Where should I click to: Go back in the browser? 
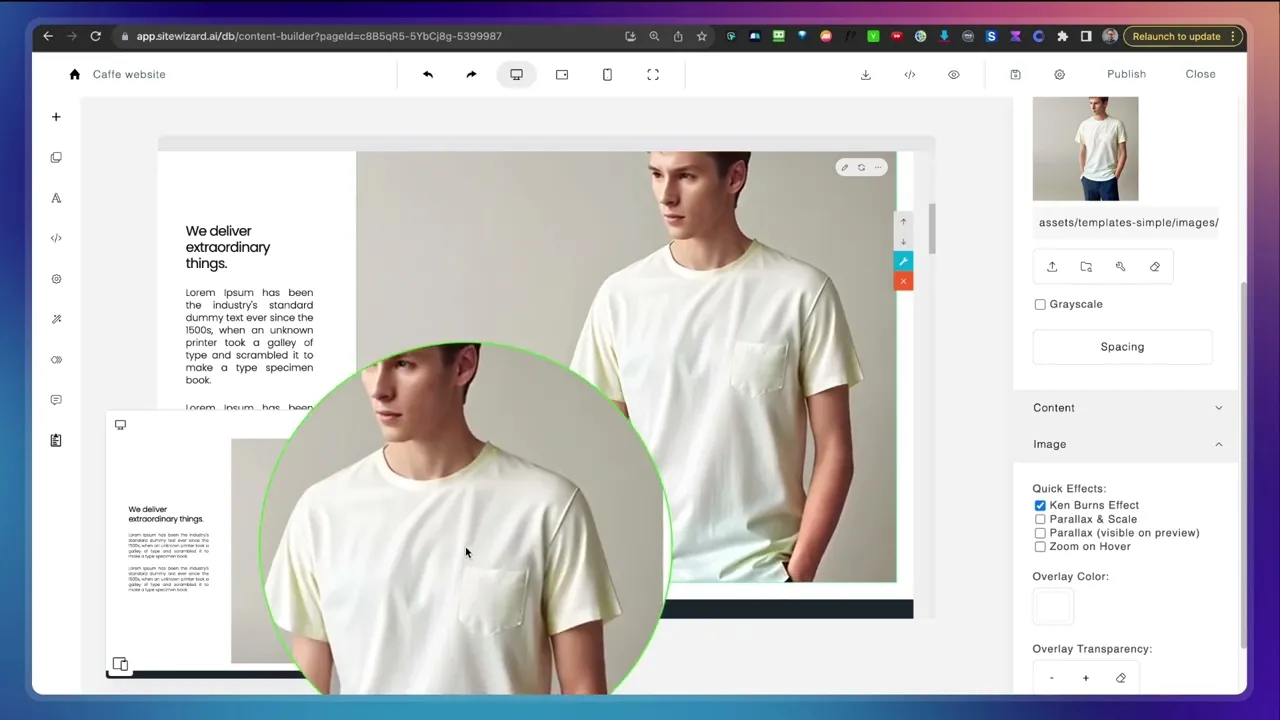point(48,36)
